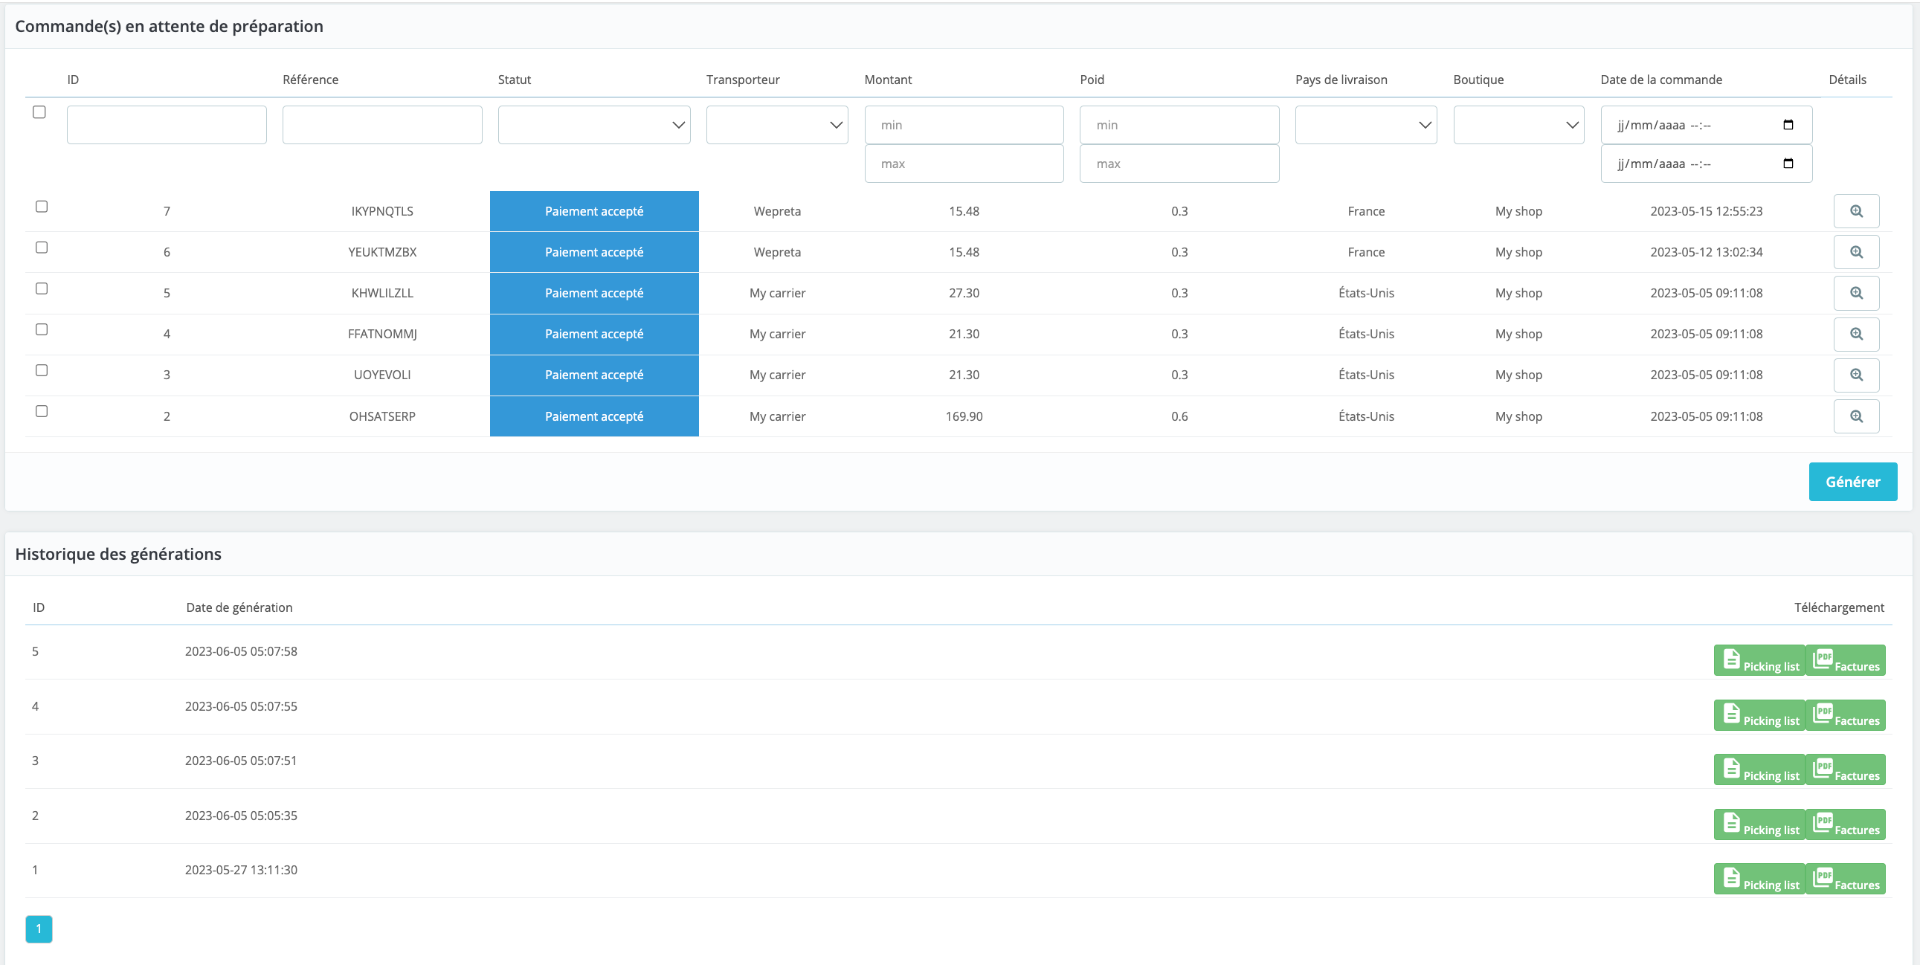Select order 3 UOYEVOLI checkbox
This screenshot has height=965, width=1920.
click(x=42, y=370)
